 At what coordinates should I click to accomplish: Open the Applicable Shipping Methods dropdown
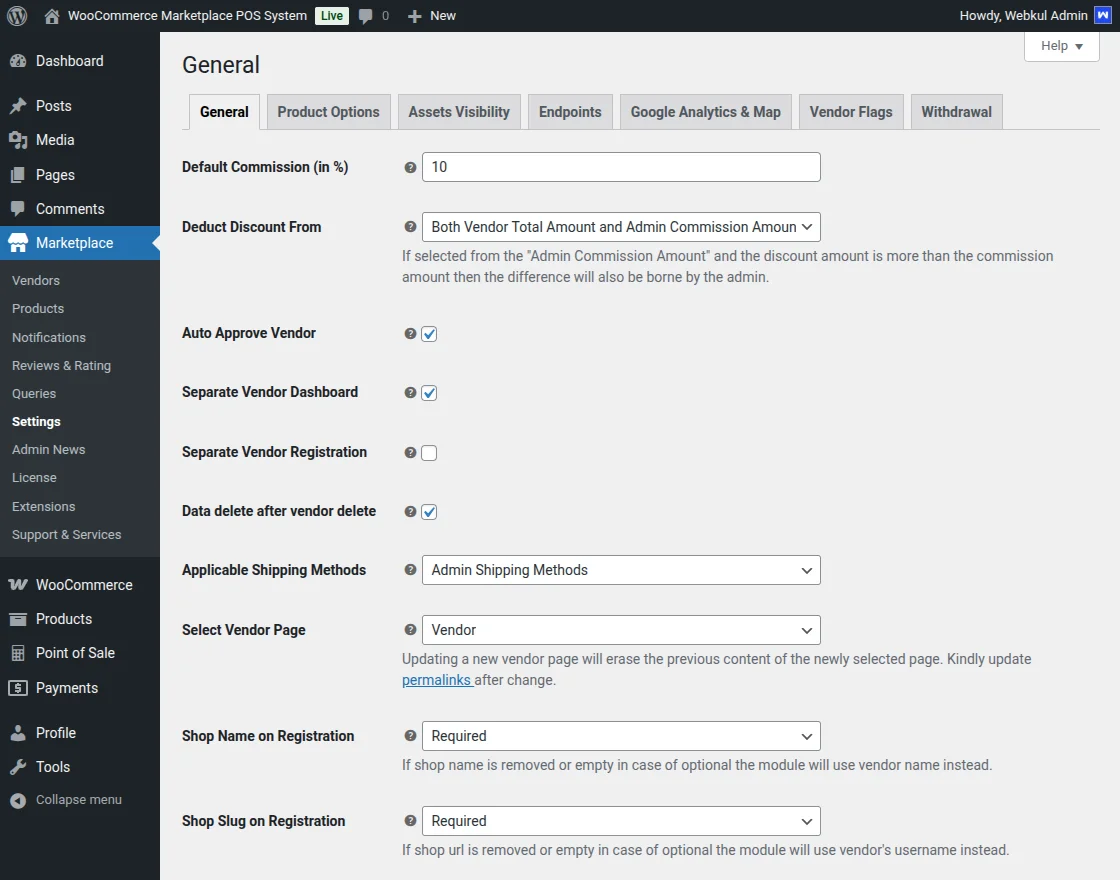tap(620, 570)
